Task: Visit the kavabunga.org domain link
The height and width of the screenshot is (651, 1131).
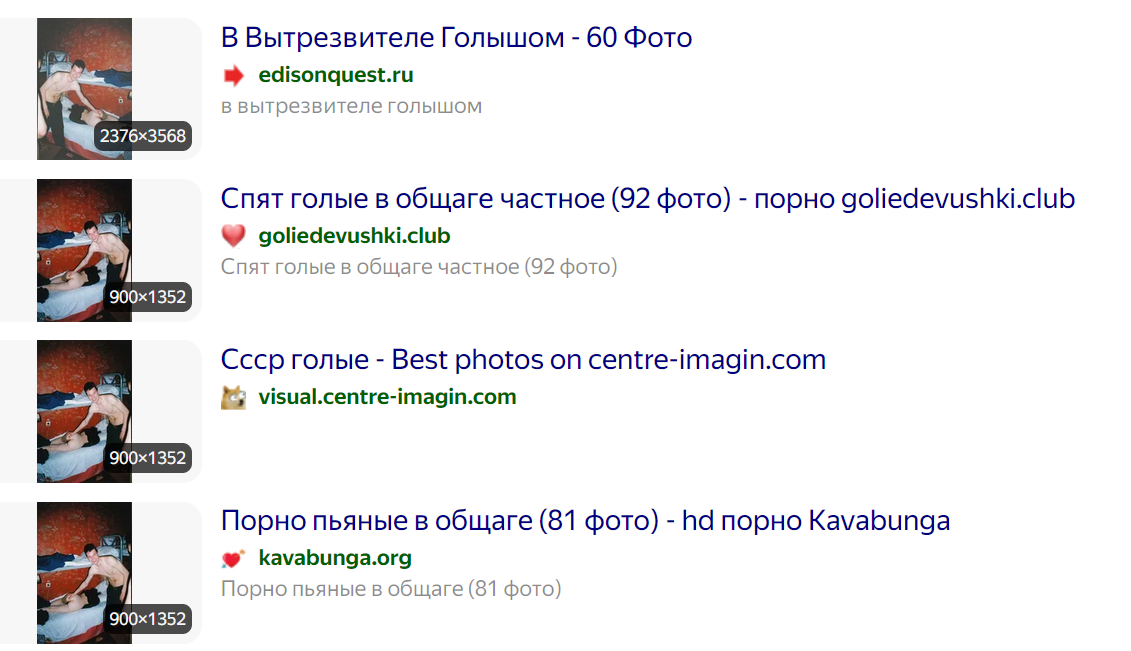Action: tap(335, 558)
